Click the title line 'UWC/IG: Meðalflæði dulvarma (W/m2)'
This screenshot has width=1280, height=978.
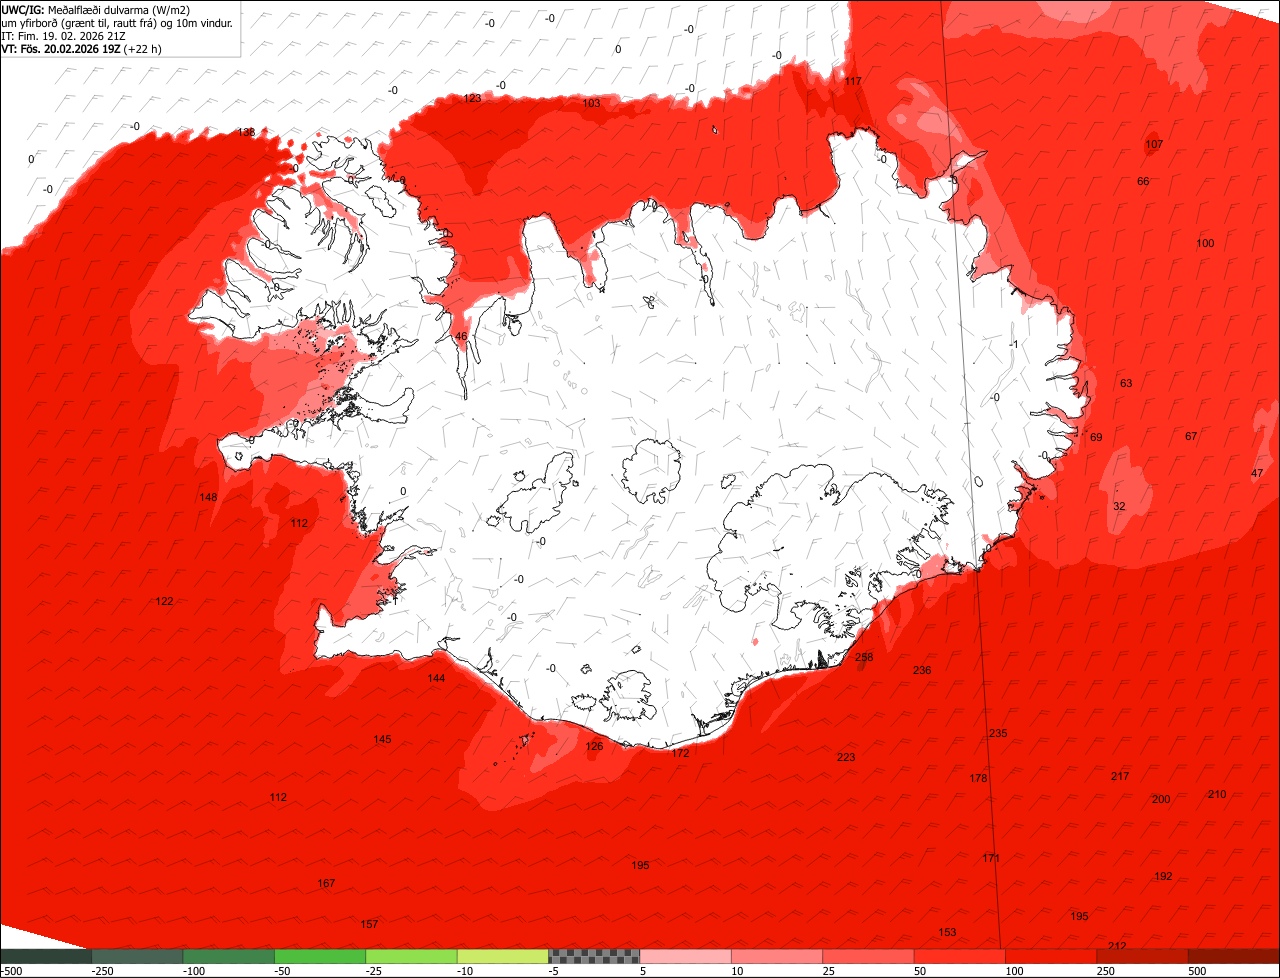96,9
